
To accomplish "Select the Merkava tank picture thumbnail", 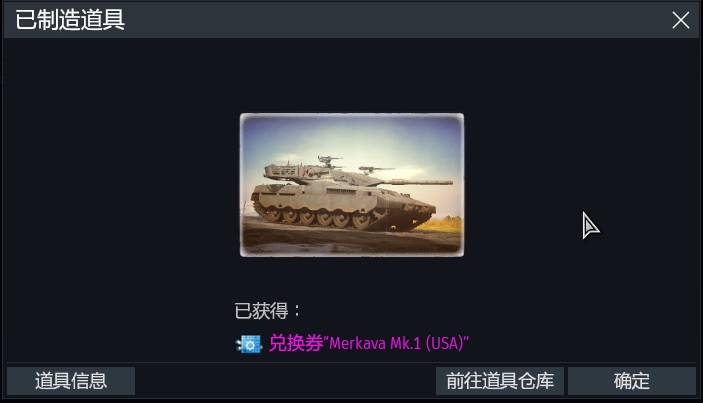I will pos(352,185).
